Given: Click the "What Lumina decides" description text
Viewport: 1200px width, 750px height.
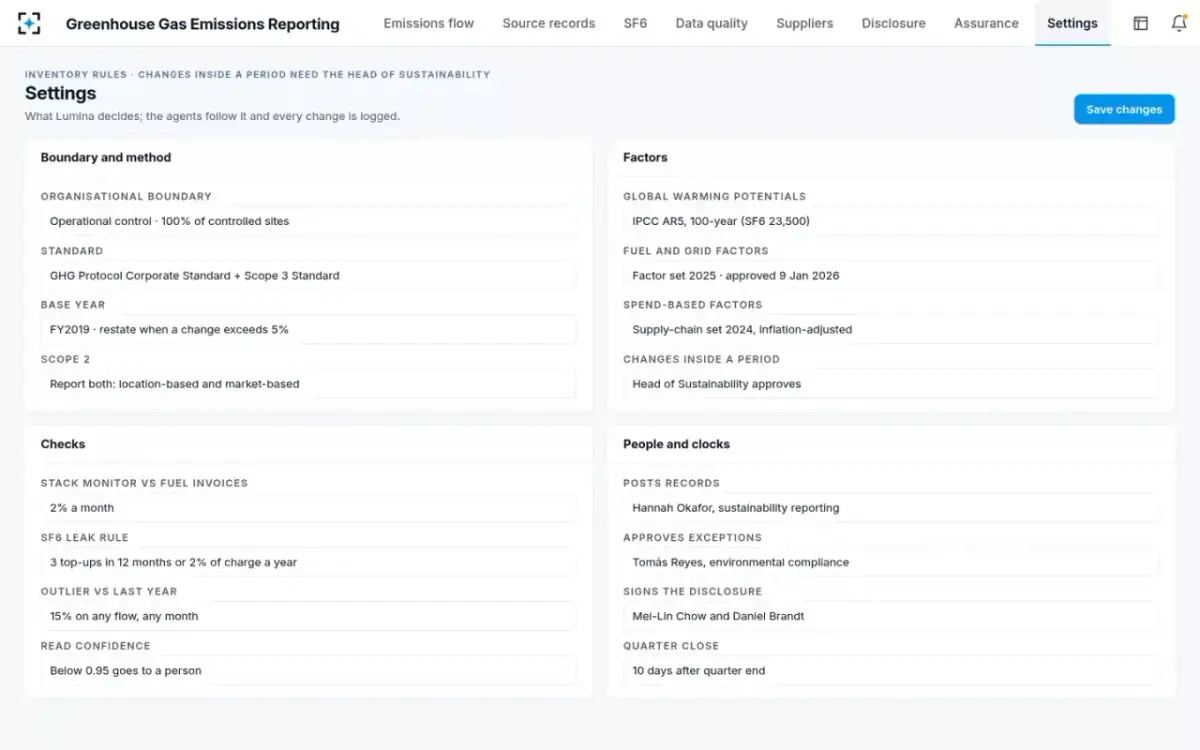Looking at the screenshot, I should point(212,116).
